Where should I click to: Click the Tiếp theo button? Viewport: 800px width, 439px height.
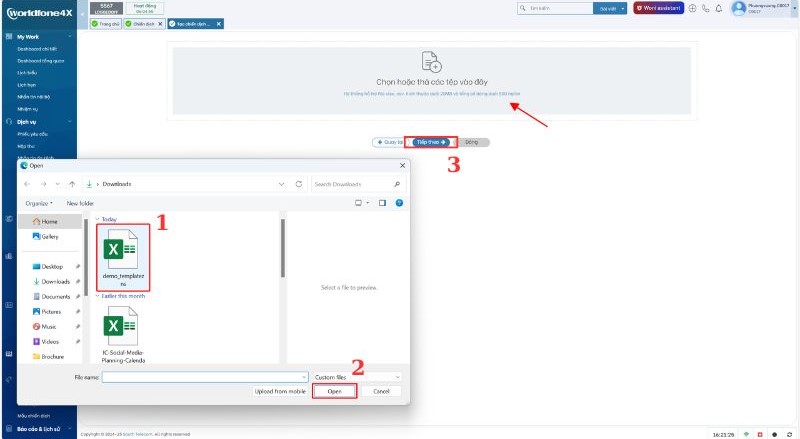(x=432, y=142)
